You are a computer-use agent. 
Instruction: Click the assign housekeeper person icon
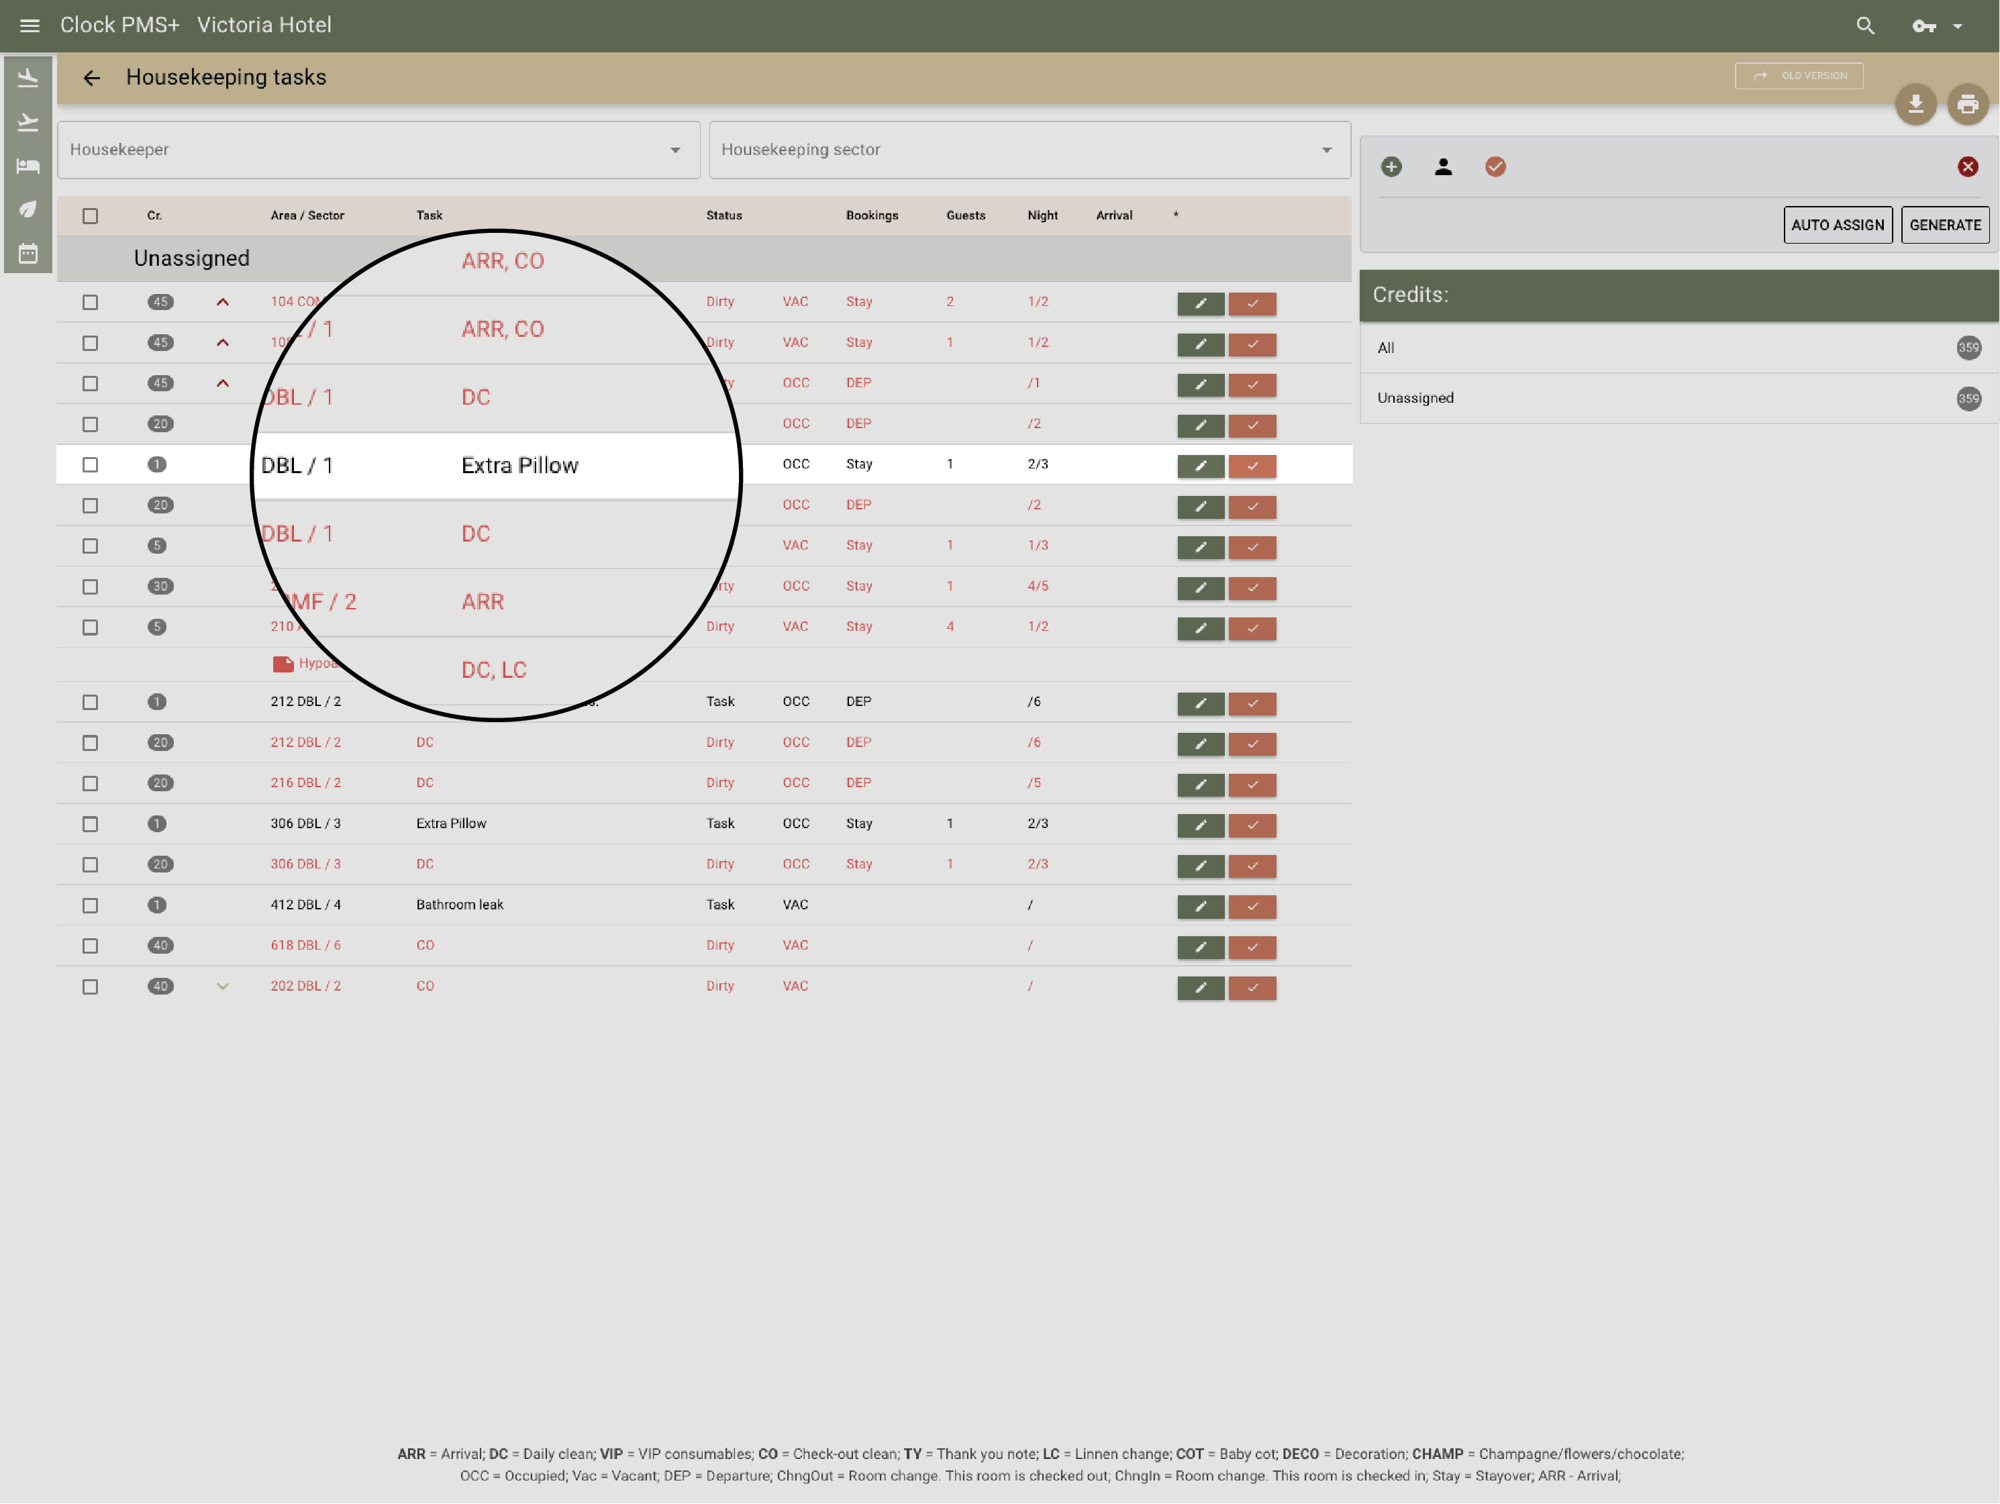(1443, 167)
